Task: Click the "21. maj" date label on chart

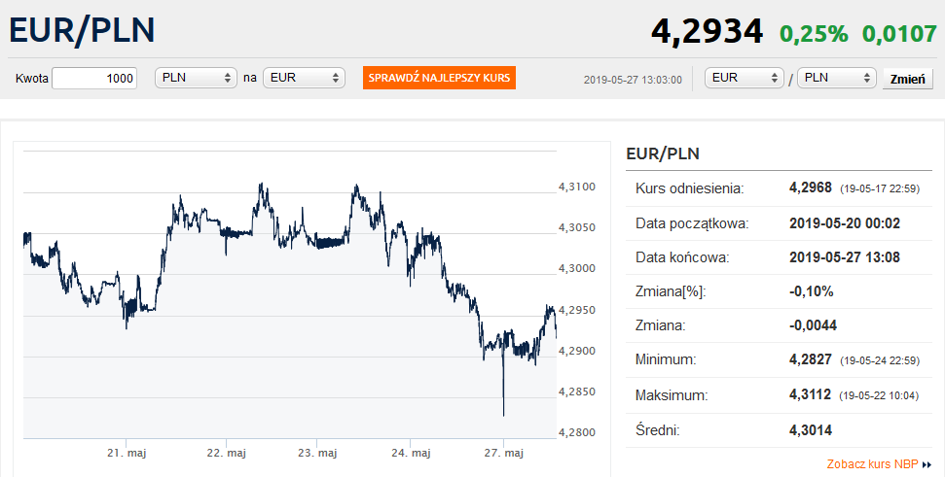Action: (127, 453)
